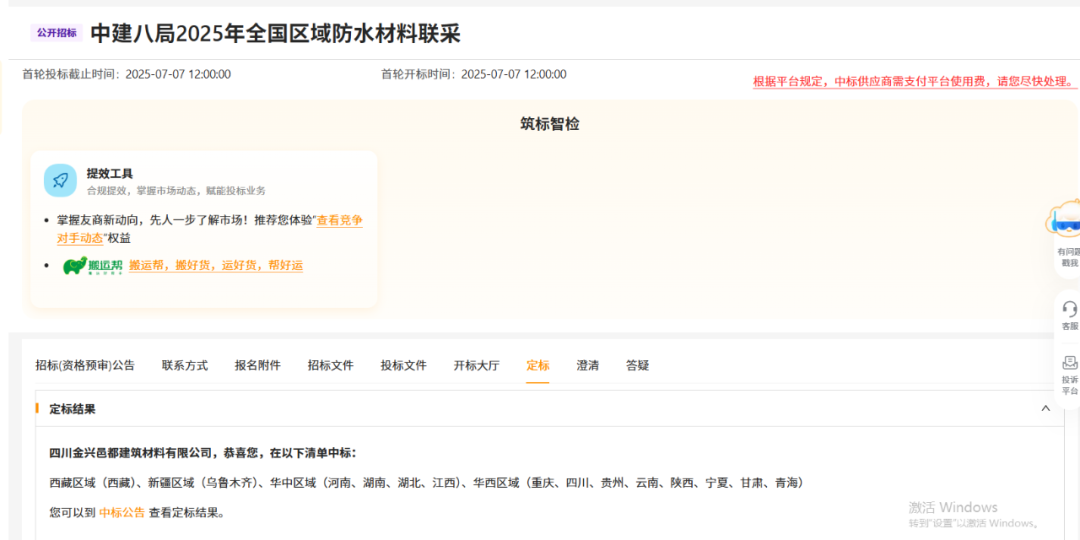1080x540 pixels.
Task: Open the 报名附件 tab
Action: coord(258,366)
